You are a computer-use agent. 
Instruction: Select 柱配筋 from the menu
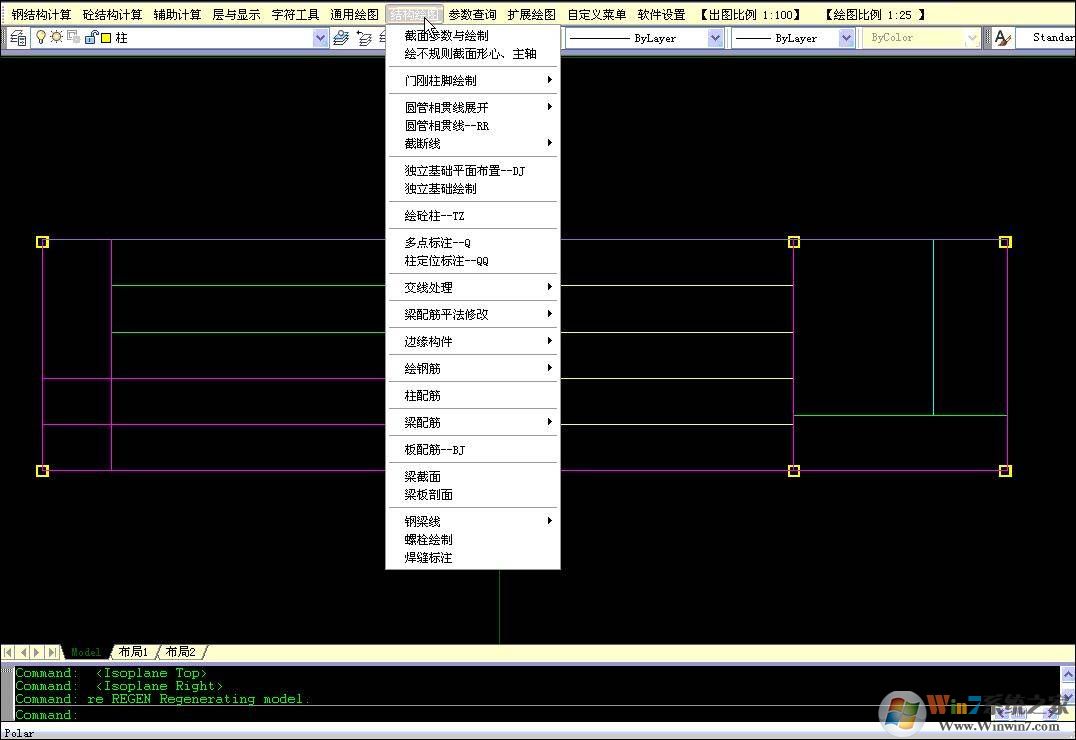click(422, 395)
